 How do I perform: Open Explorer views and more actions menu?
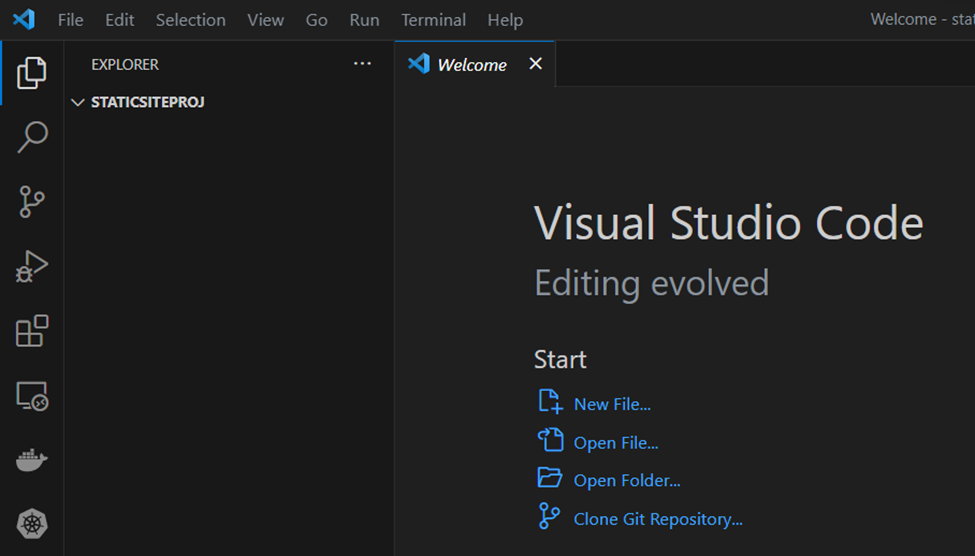click(x=362, y=63)
